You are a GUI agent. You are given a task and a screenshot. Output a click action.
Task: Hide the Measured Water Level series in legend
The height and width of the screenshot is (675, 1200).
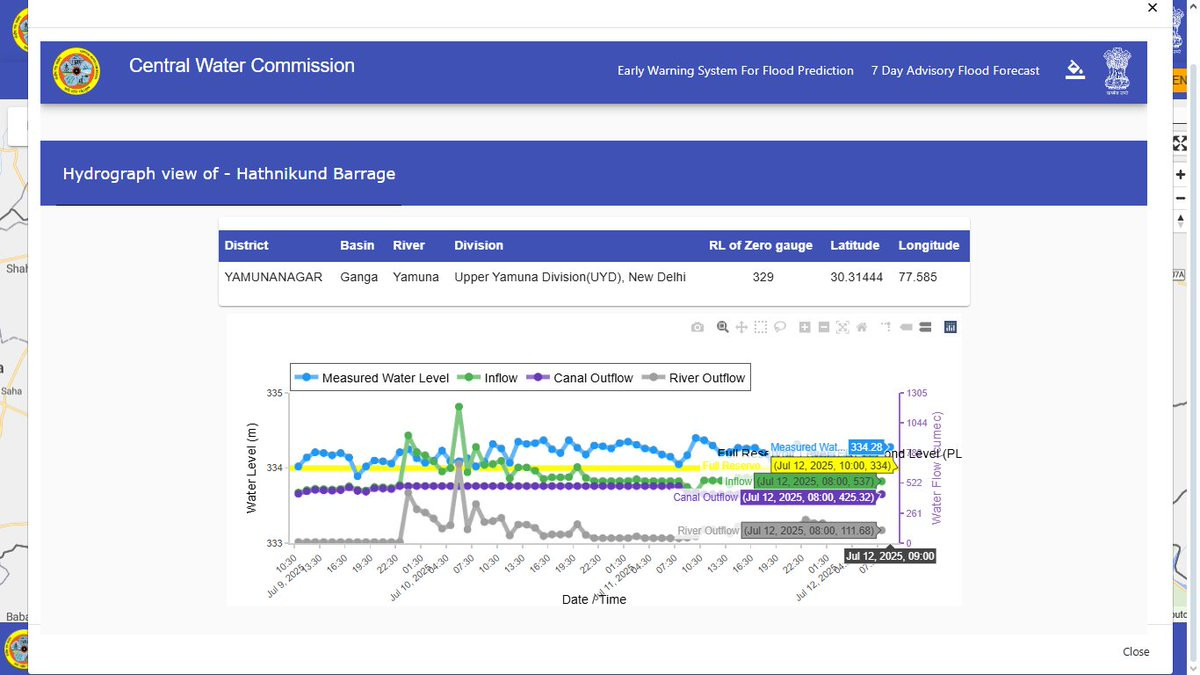pyautogui.click(x=372, y=378)
